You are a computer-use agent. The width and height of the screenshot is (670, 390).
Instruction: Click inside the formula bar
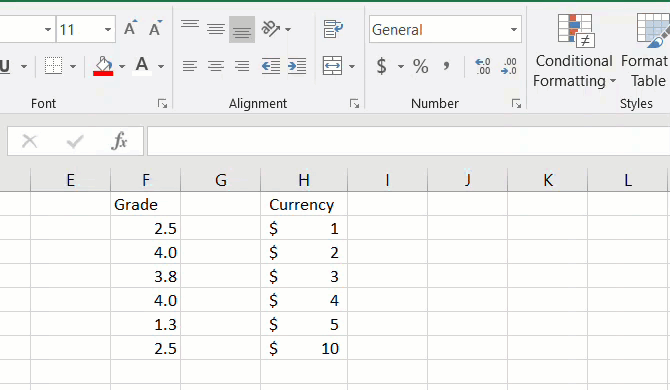408,141
